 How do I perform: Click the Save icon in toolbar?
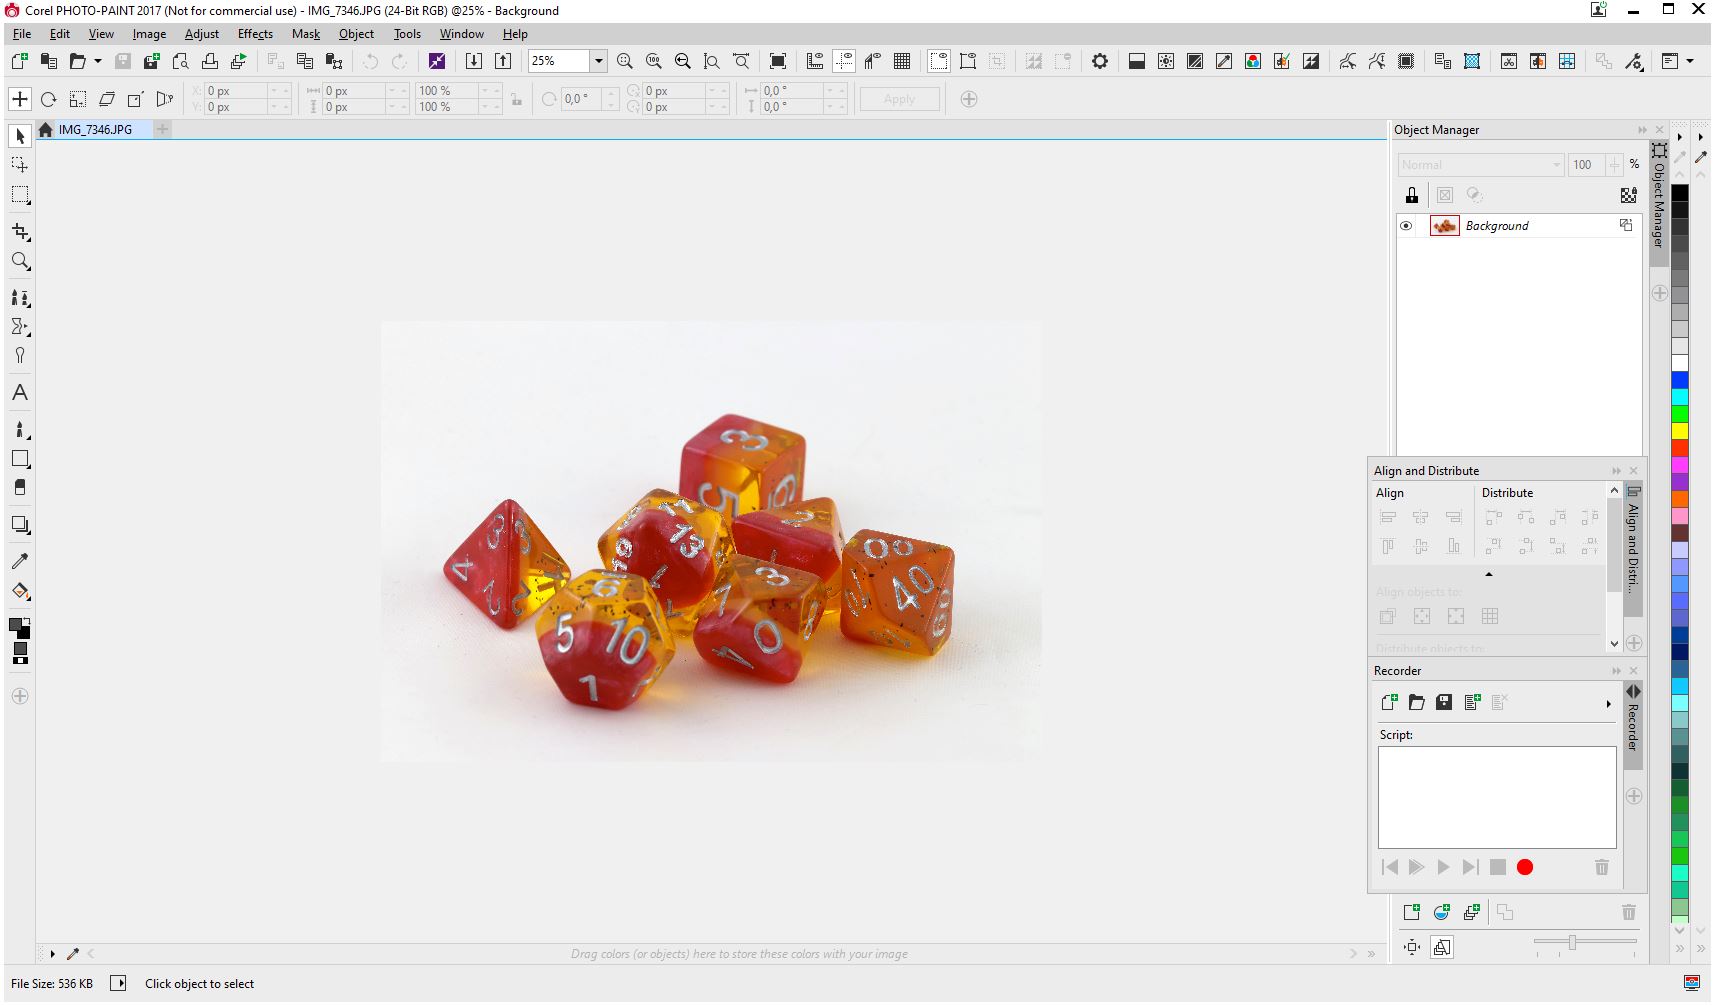(123, 61)
